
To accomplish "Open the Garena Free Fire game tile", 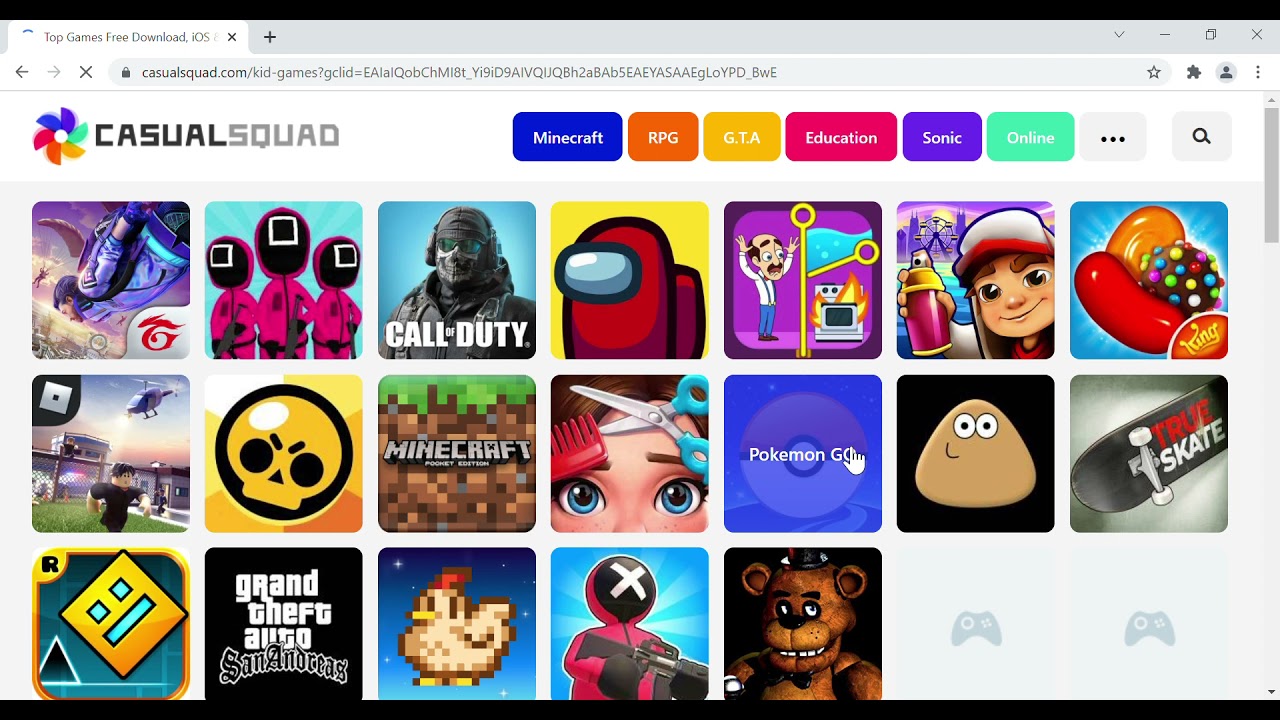I will coord(111,280).
